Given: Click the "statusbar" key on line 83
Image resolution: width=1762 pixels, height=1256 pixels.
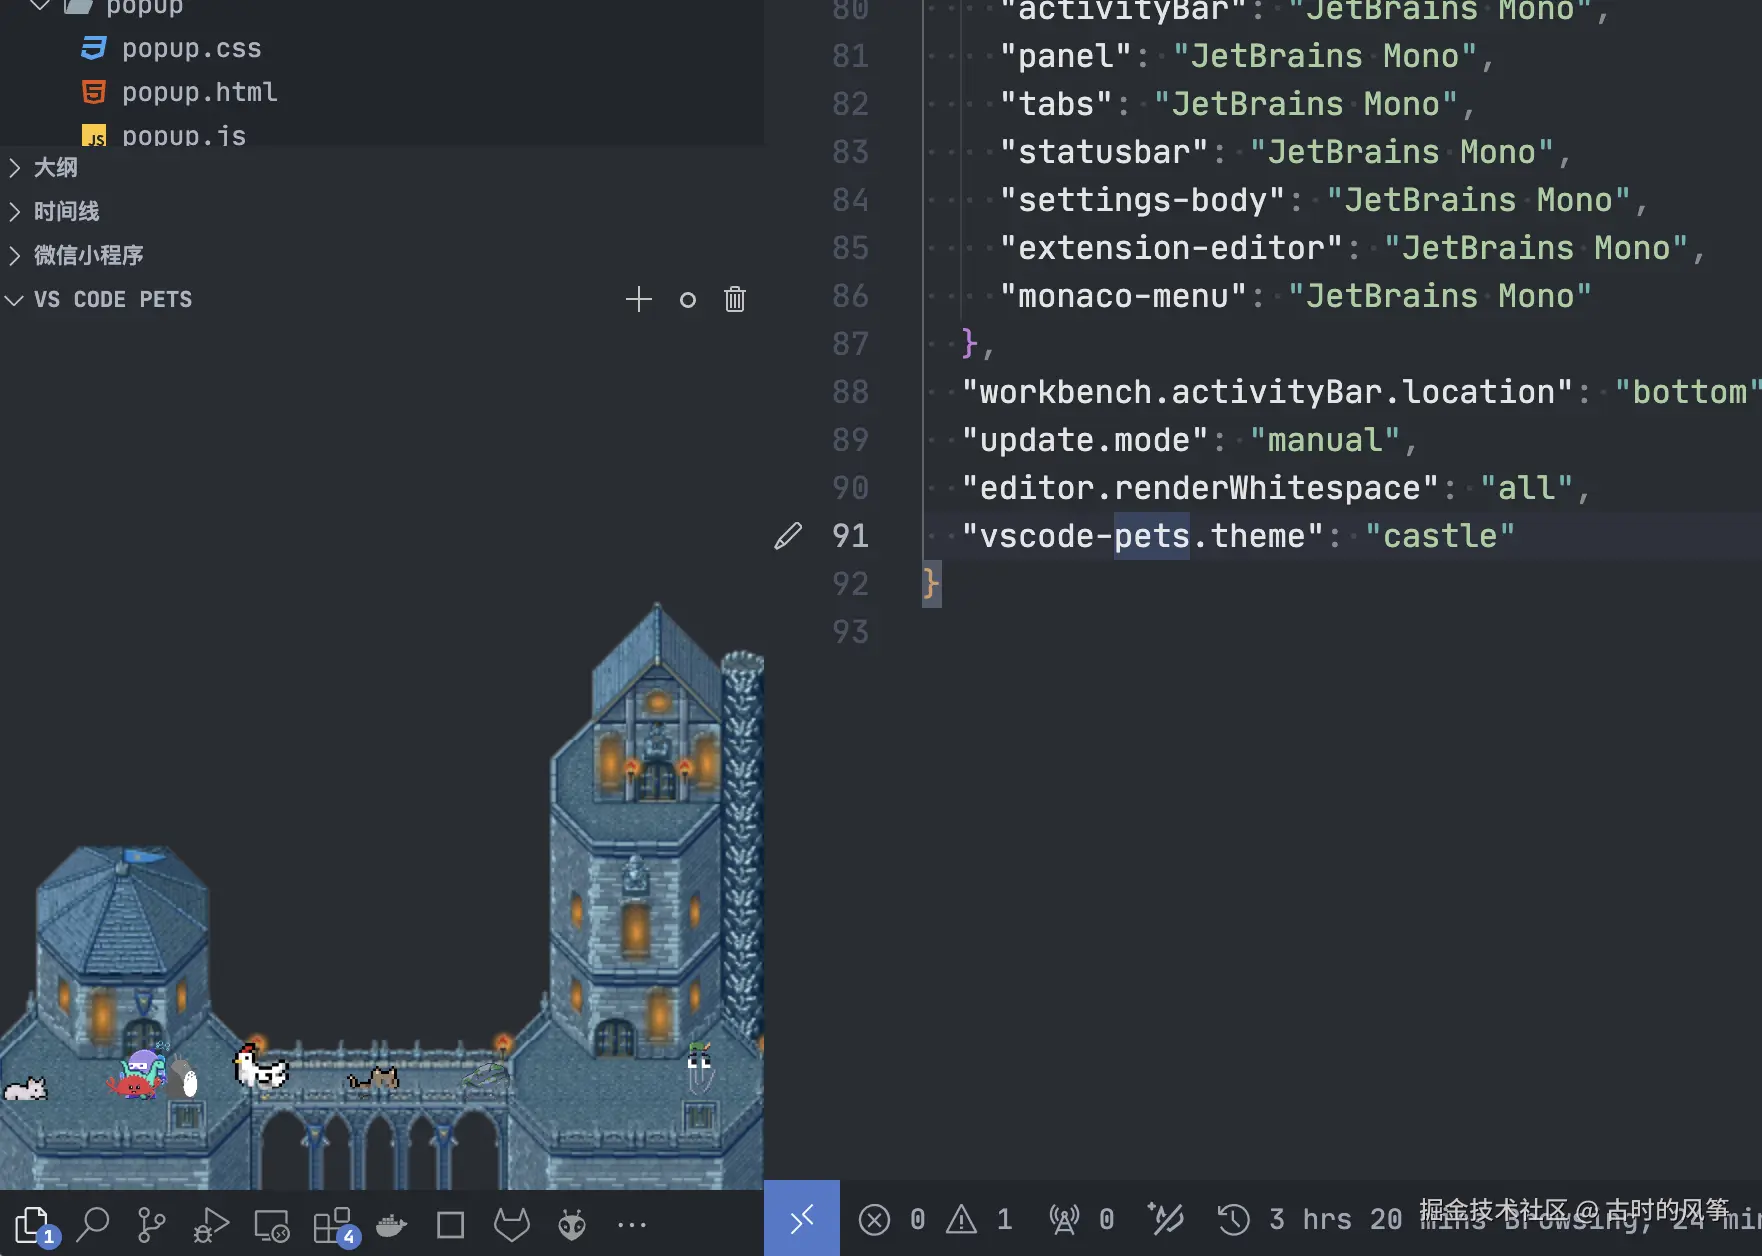Looking at the screenshot, I should click(1104, 152).
